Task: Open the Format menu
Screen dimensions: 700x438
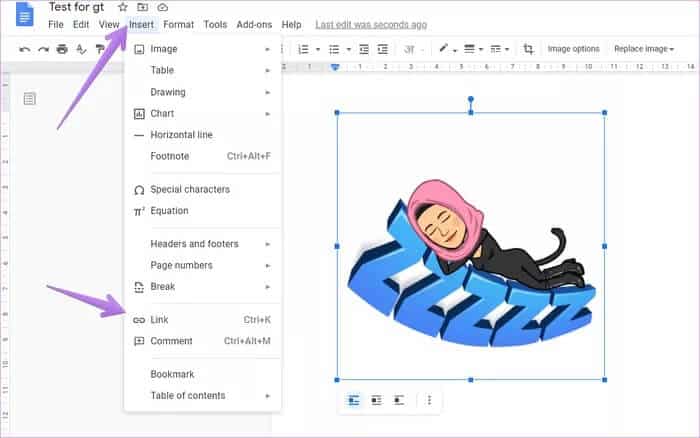Action: [179, 25]
